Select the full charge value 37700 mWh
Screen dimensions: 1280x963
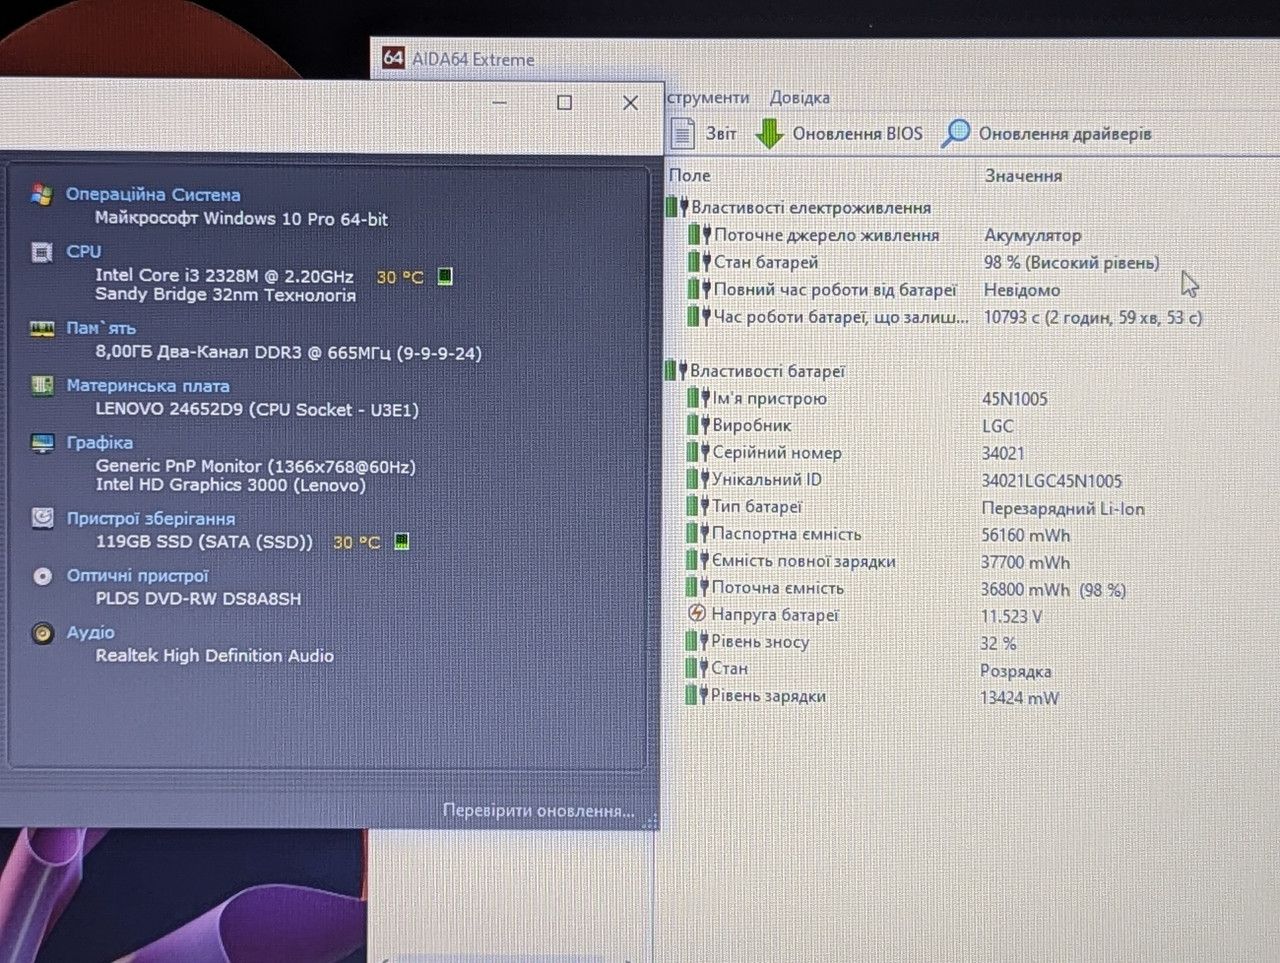[1025, 563]
